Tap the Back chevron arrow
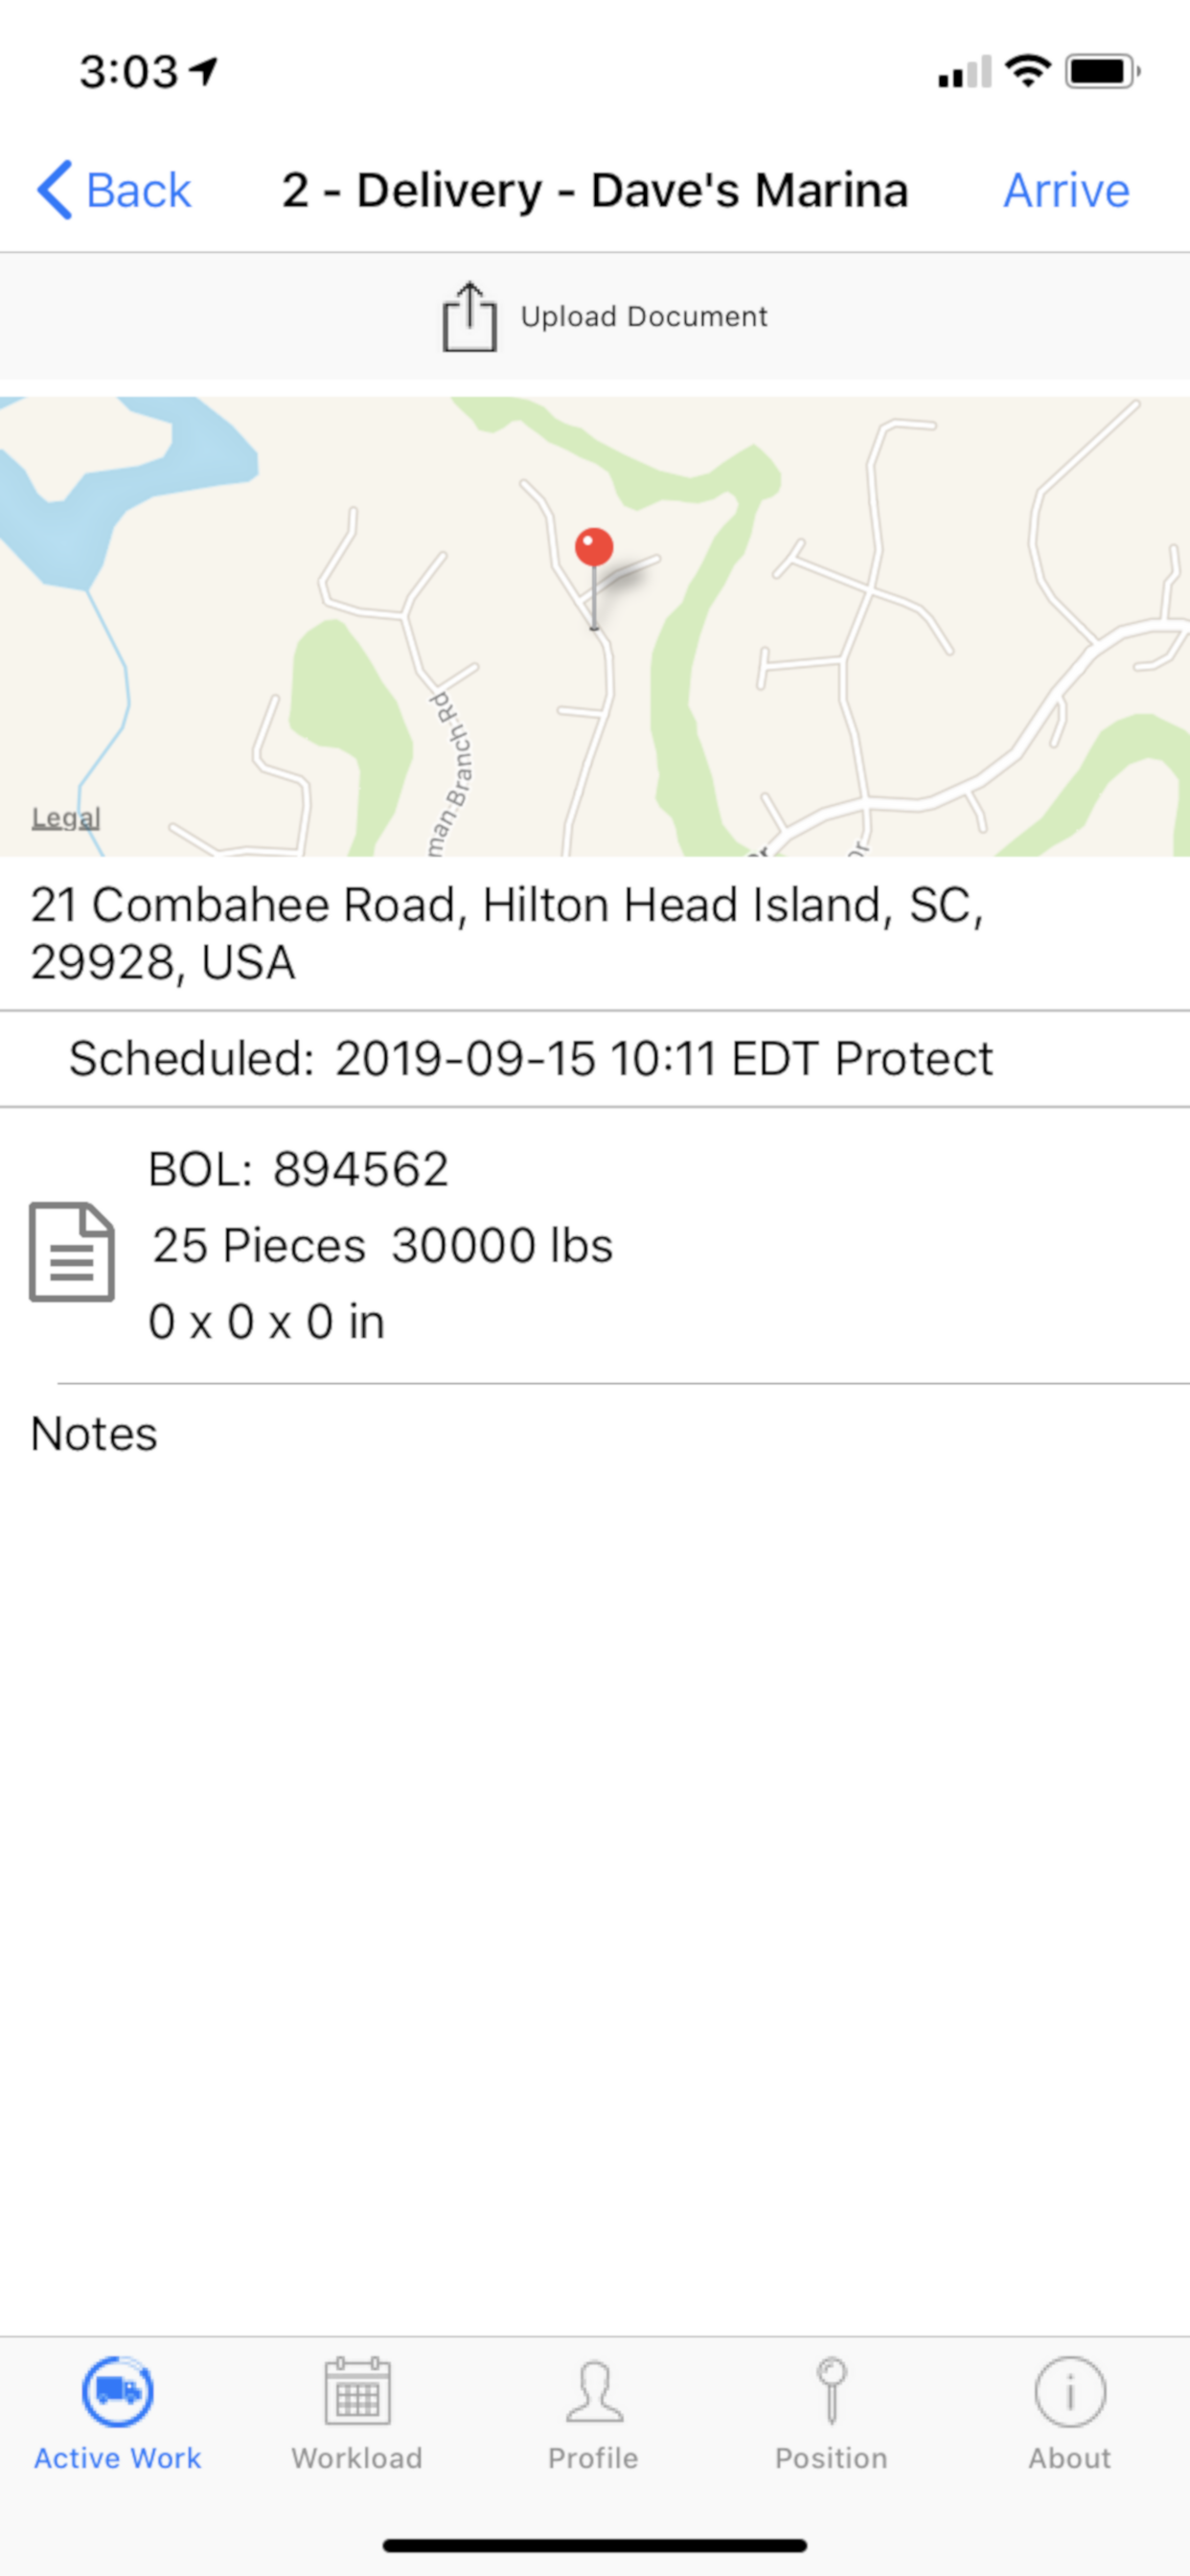 click(55, 190)
